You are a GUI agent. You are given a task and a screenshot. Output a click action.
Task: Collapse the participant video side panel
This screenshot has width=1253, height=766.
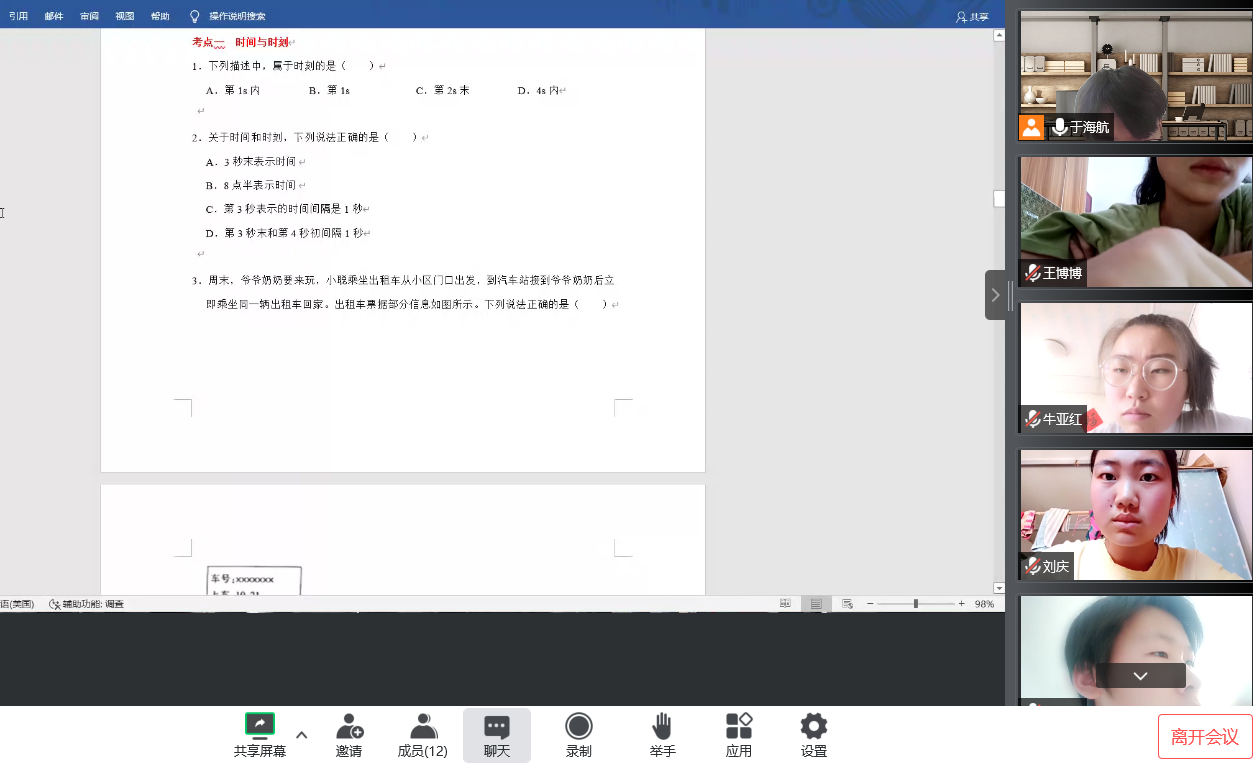coord(995,295)
